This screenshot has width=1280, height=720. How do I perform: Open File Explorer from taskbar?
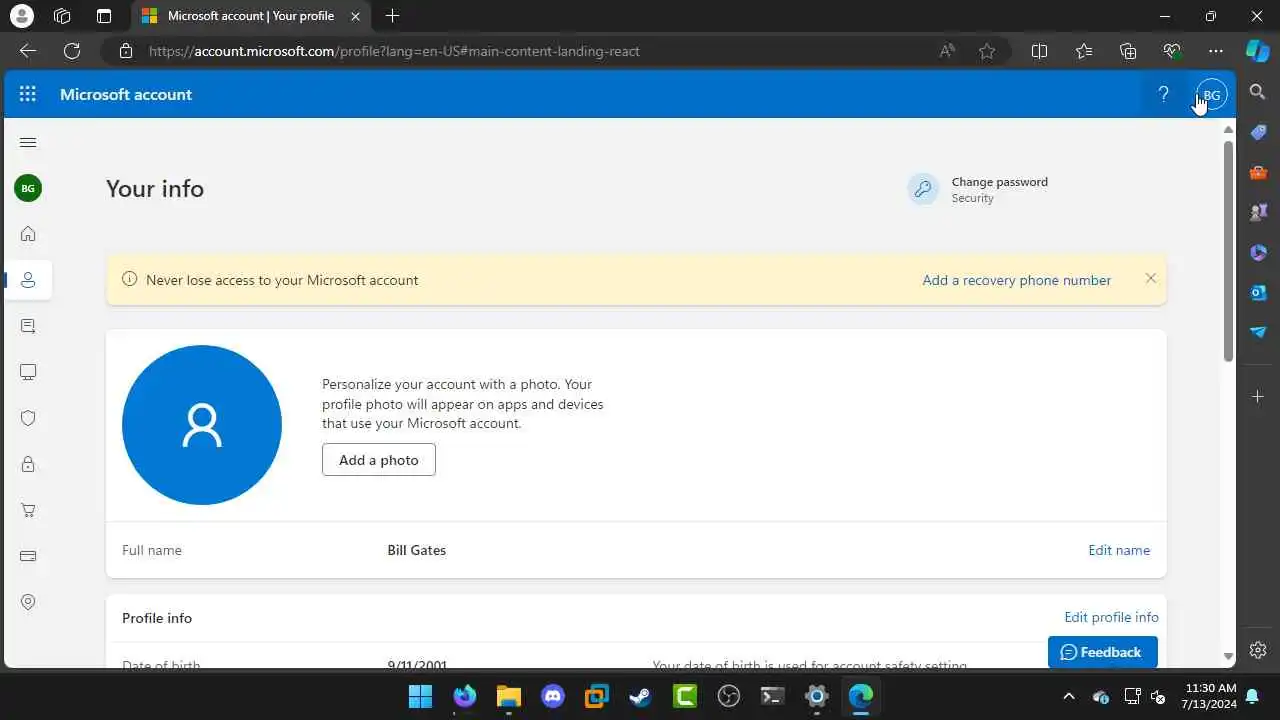[509, 696]
